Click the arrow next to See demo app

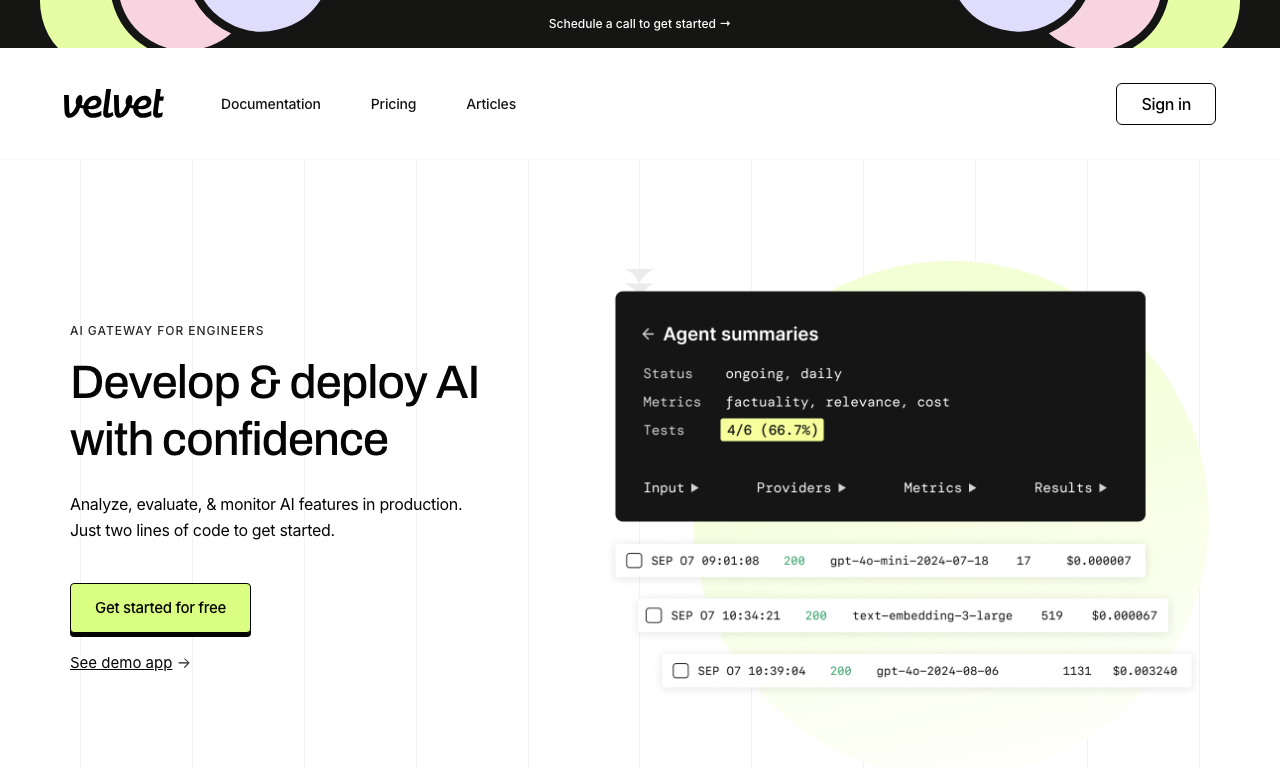(x=184, y=663)
